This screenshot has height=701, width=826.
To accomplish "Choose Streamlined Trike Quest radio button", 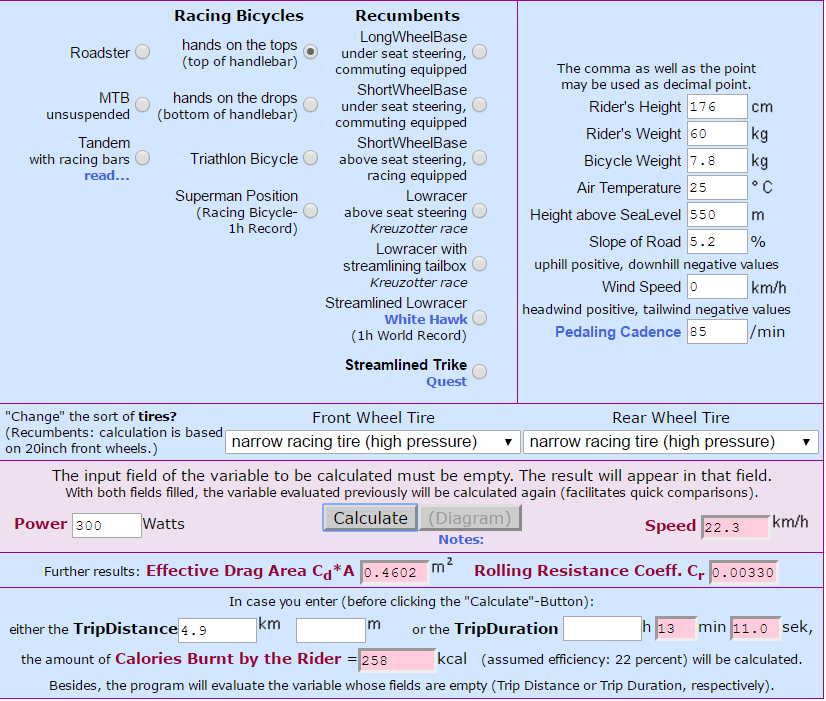I will [479, 372].
